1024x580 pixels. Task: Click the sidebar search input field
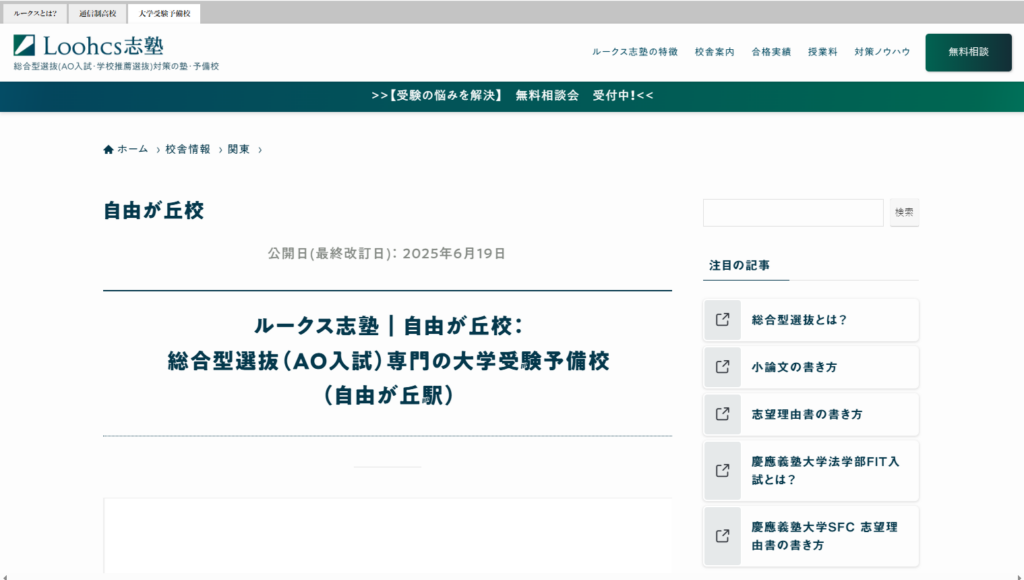tap(792, 212)
